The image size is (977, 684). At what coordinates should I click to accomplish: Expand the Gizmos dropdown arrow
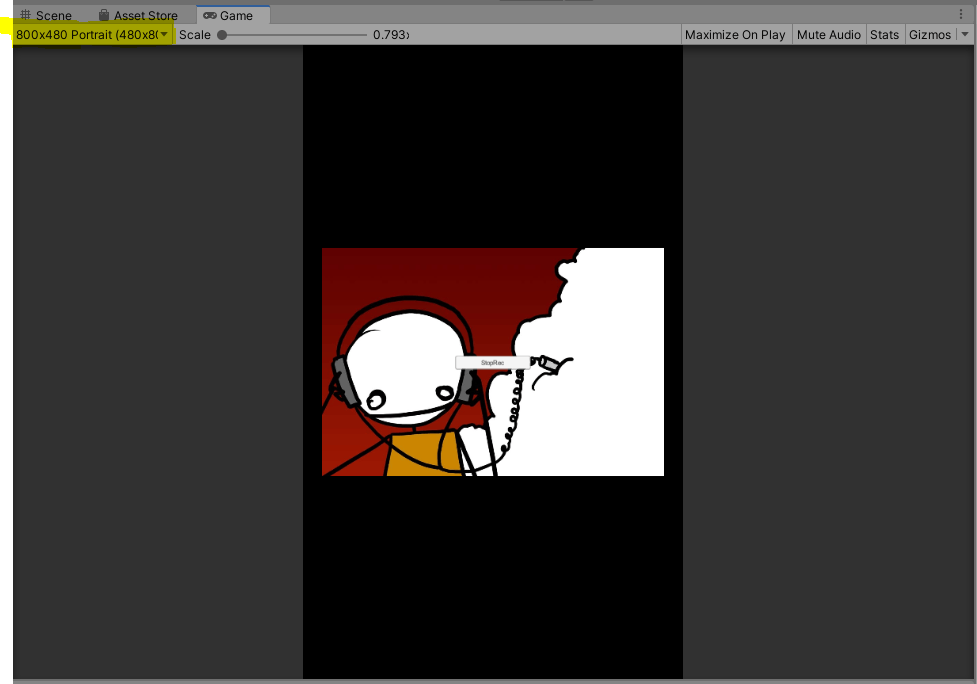[965, 35]
